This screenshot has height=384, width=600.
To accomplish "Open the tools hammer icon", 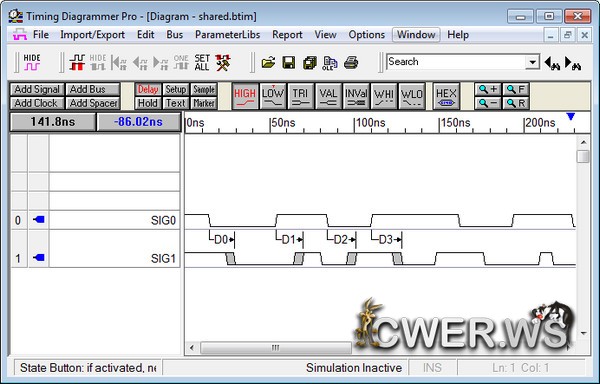I will (222, 62).
